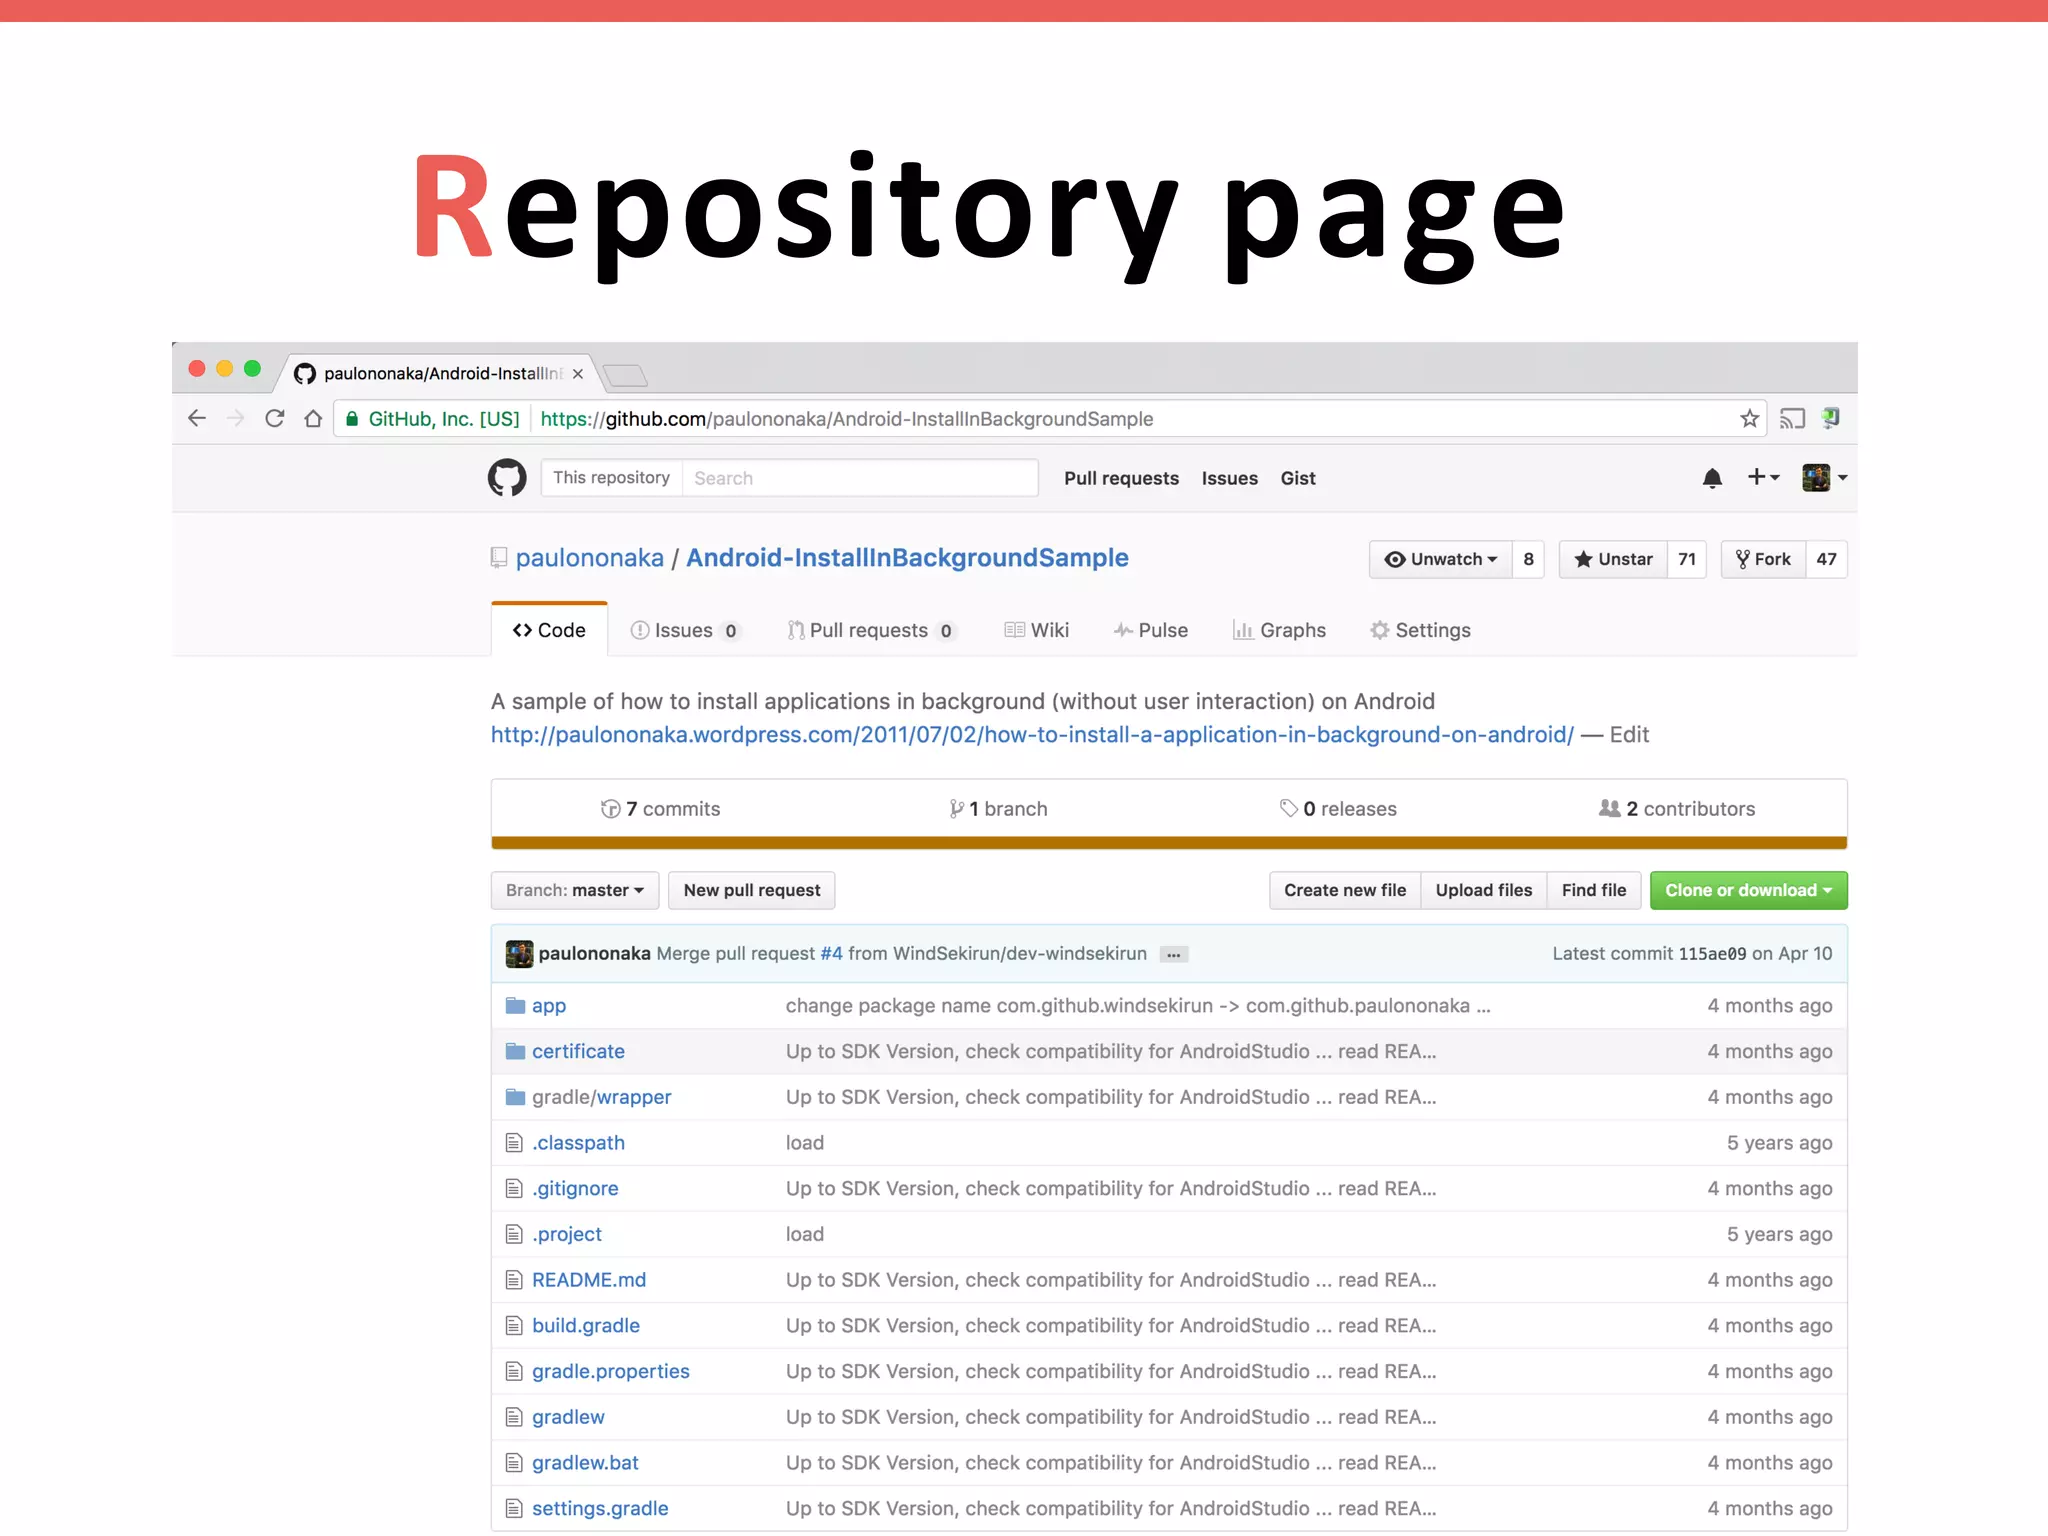Image resolution: width=2048 pixels, height=1536 pixels.
Task: Bookmark this page with the star
Action: point(1749,418)
